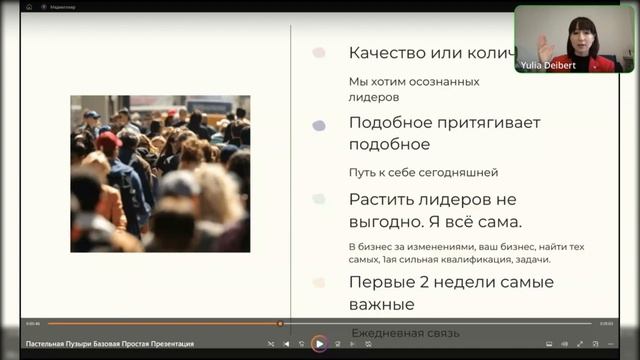Click the 'Yulia Deibert' name label

[548, 65]
